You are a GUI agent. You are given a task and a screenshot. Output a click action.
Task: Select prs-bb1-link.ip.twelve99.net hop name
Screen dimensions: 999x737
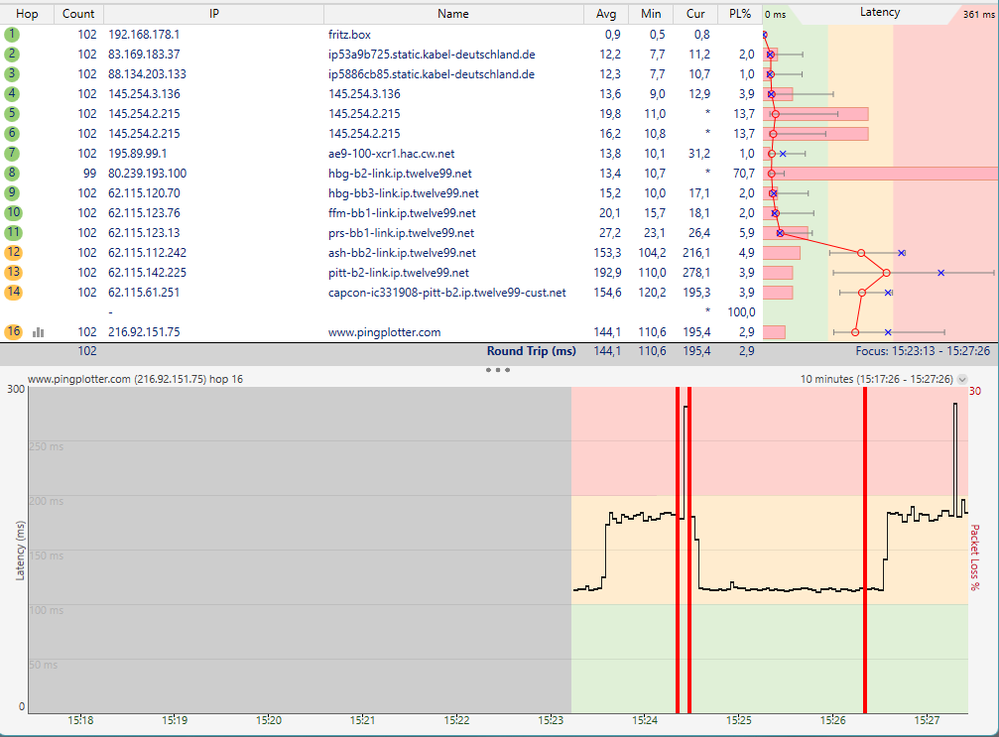pos(401,232)
